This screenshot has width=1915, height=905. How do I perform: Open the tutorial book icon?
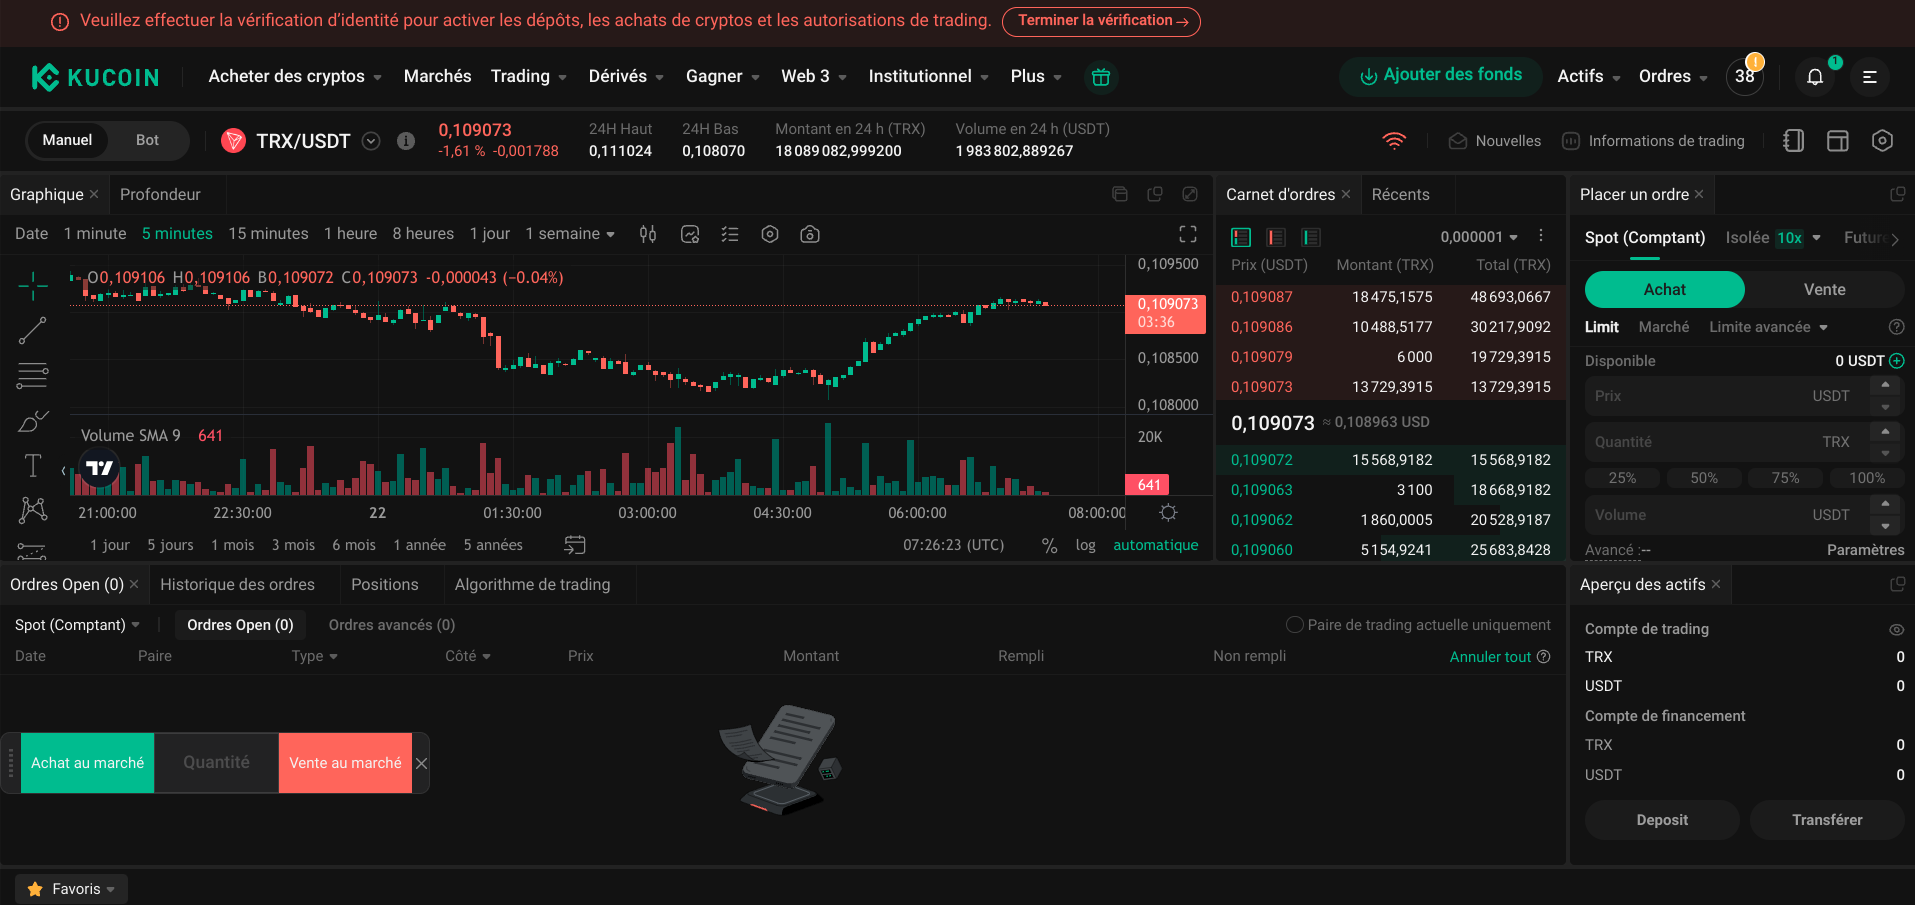click(1794, 141)
